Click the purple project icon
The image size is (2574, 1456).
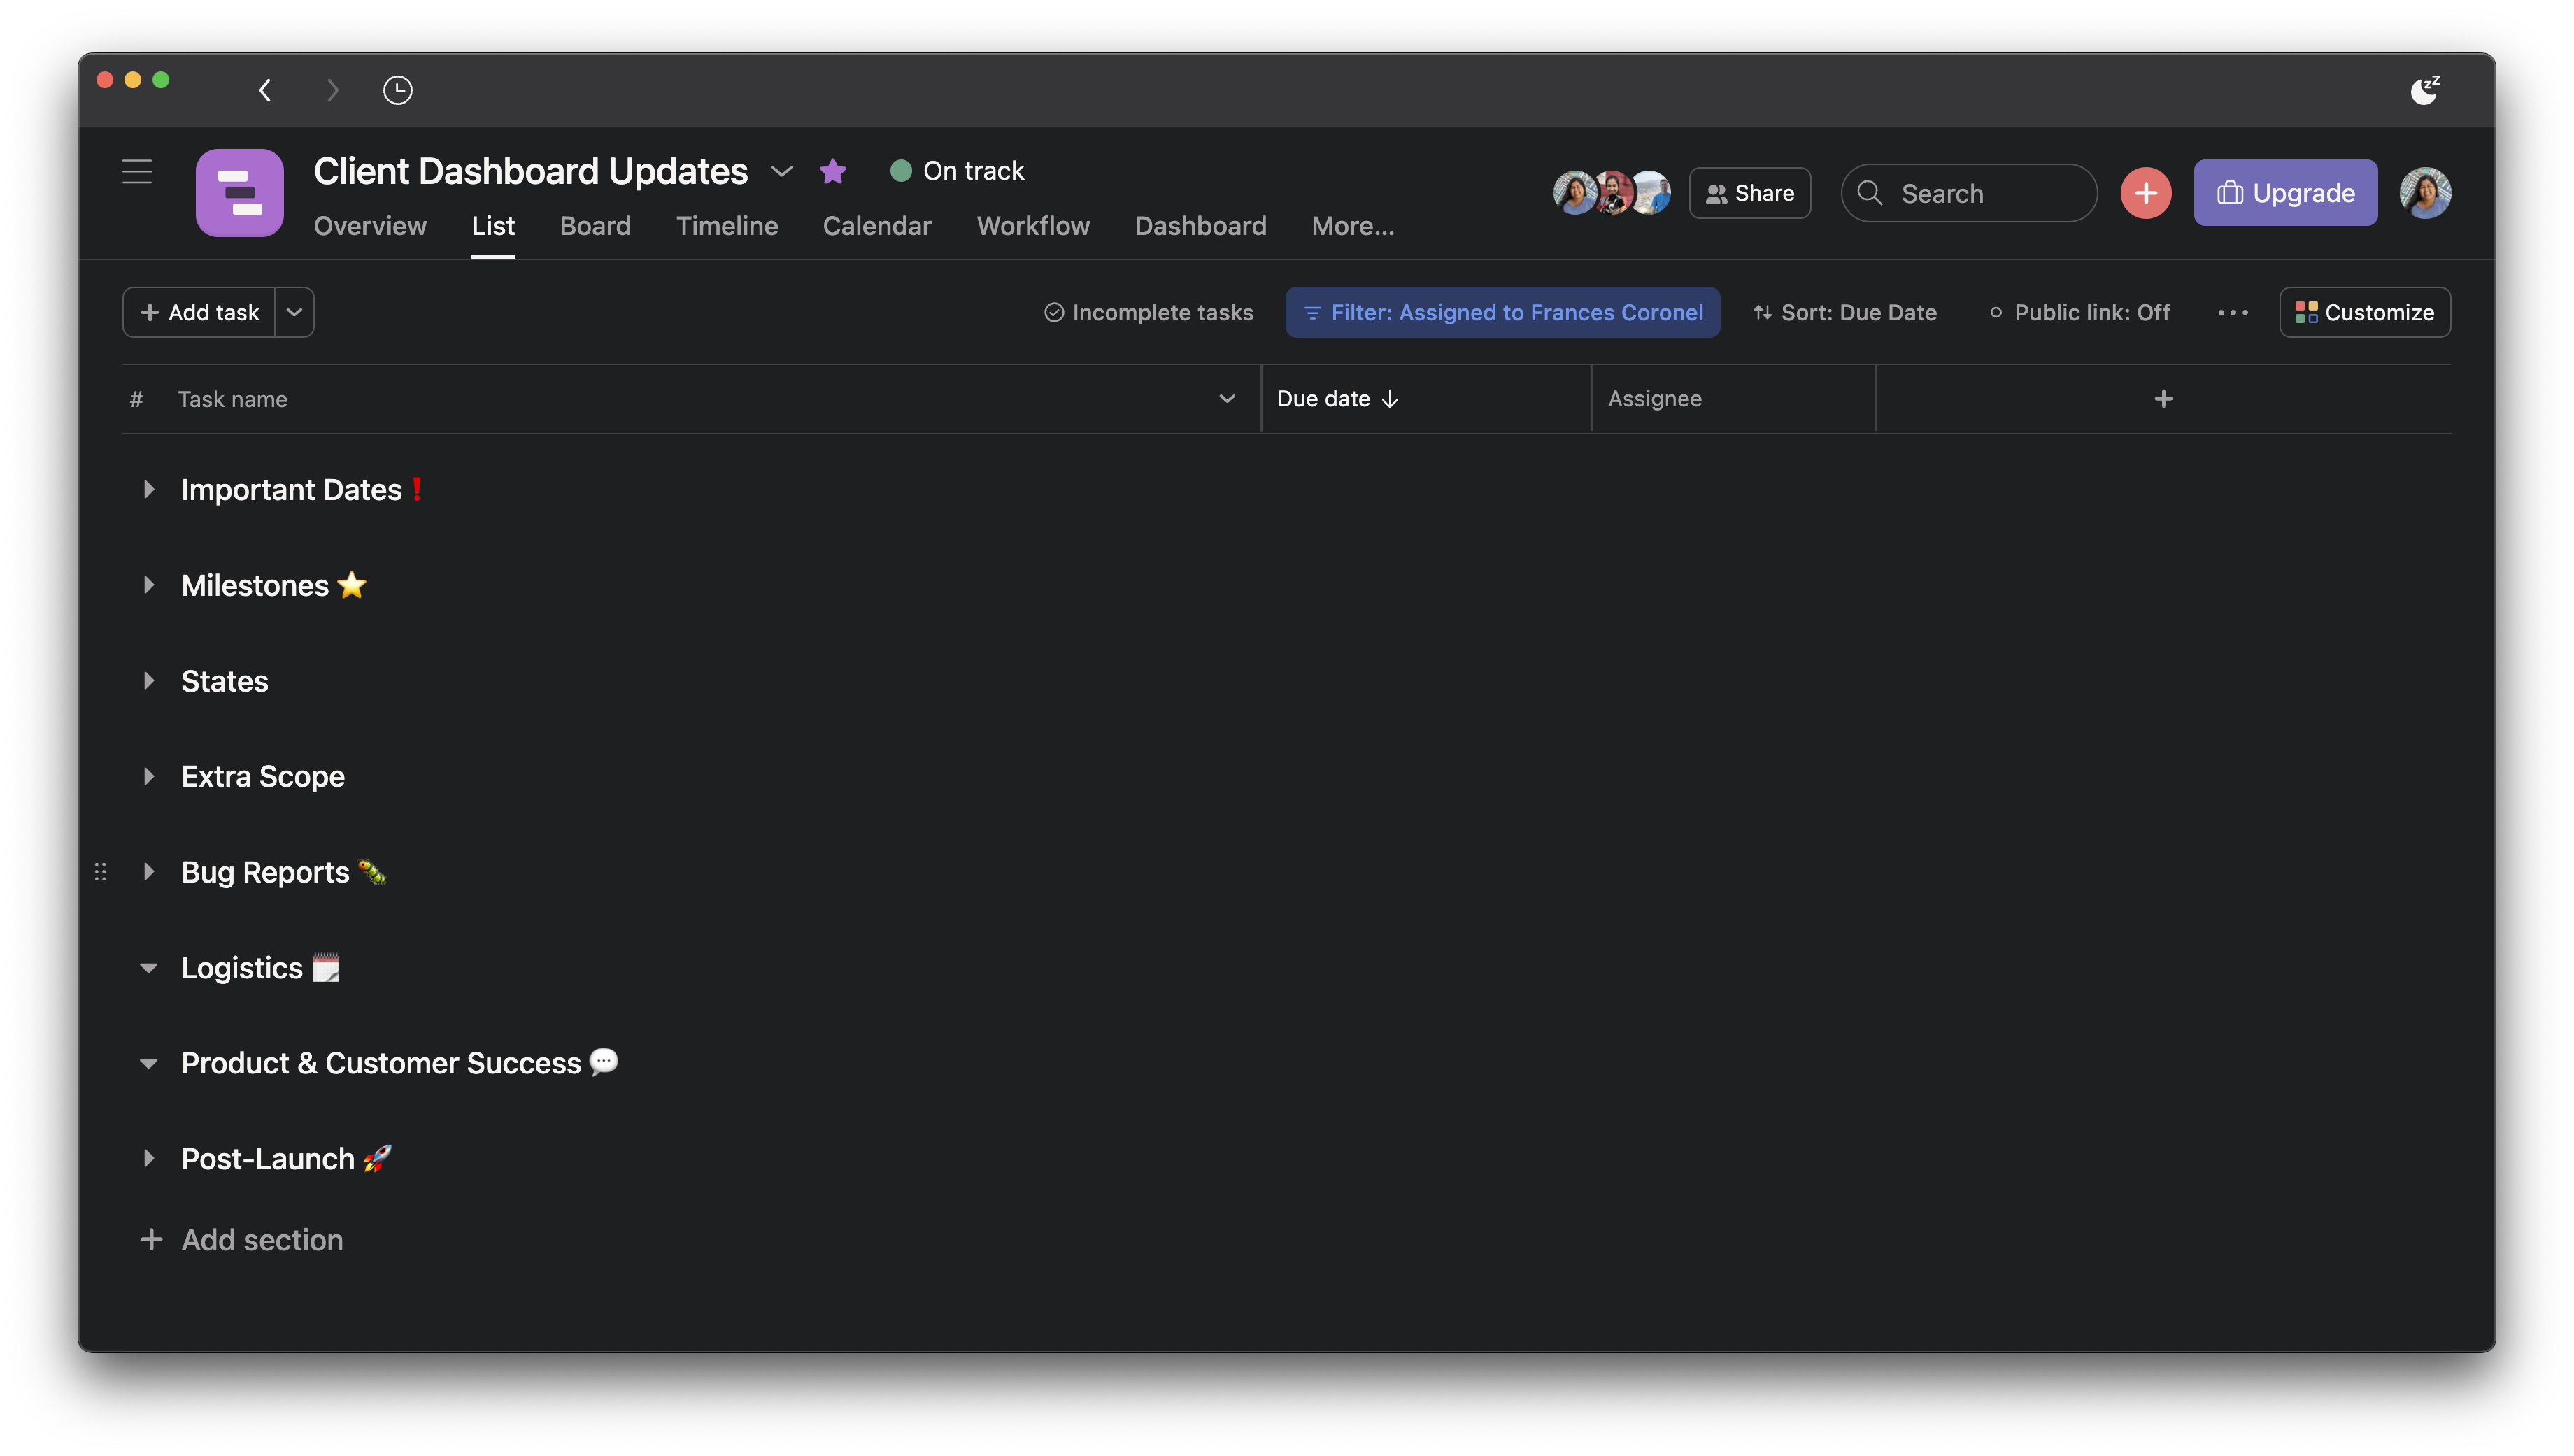tap(239, 193)
